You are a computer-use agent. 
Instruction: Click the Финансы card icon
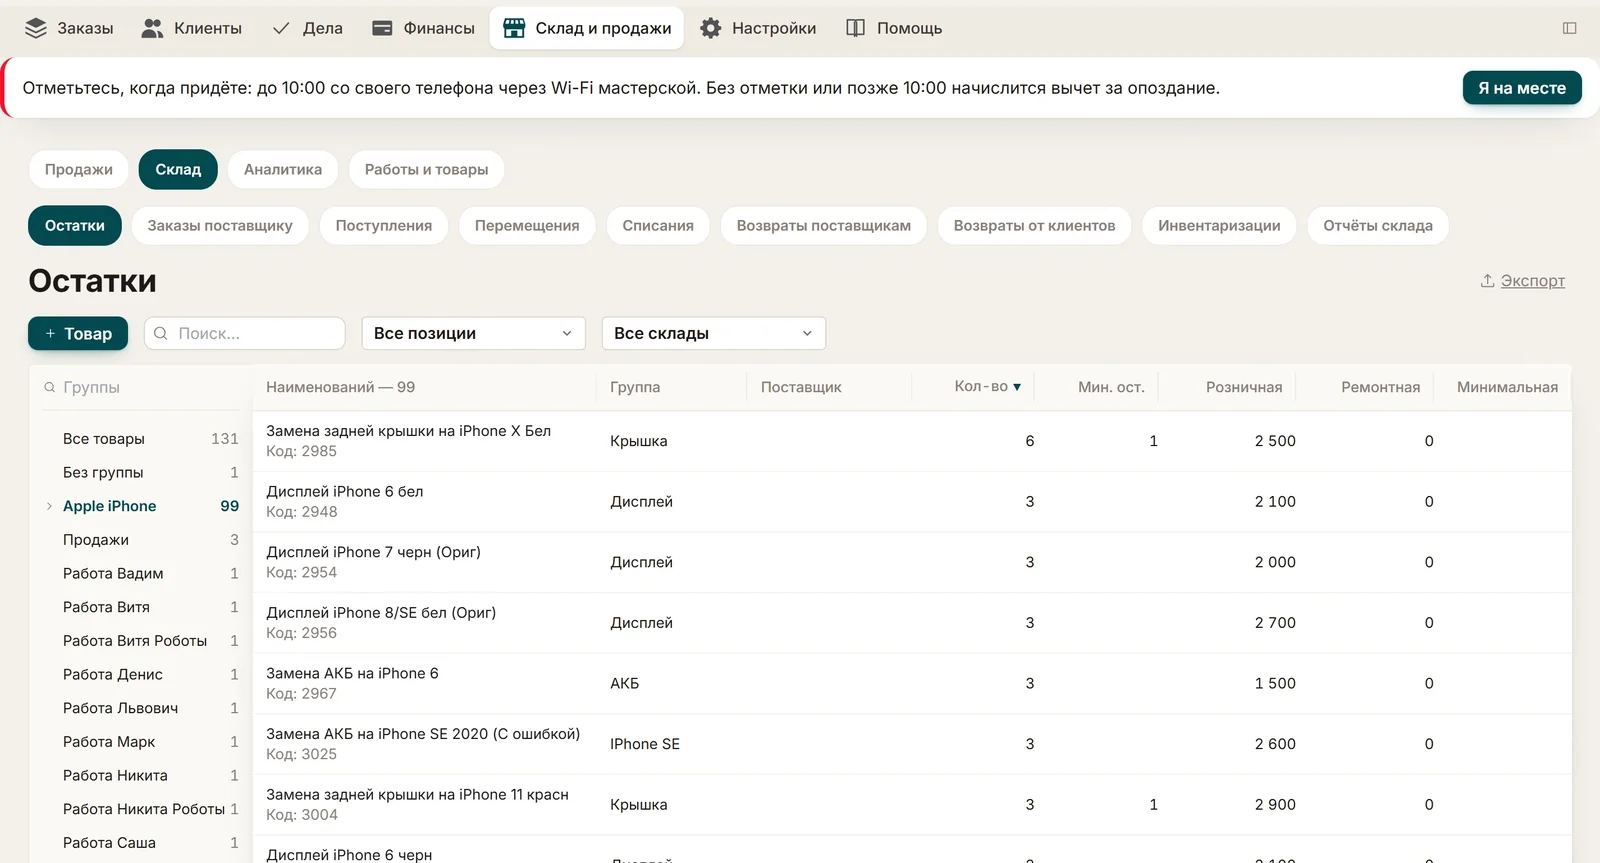(382, 28)
